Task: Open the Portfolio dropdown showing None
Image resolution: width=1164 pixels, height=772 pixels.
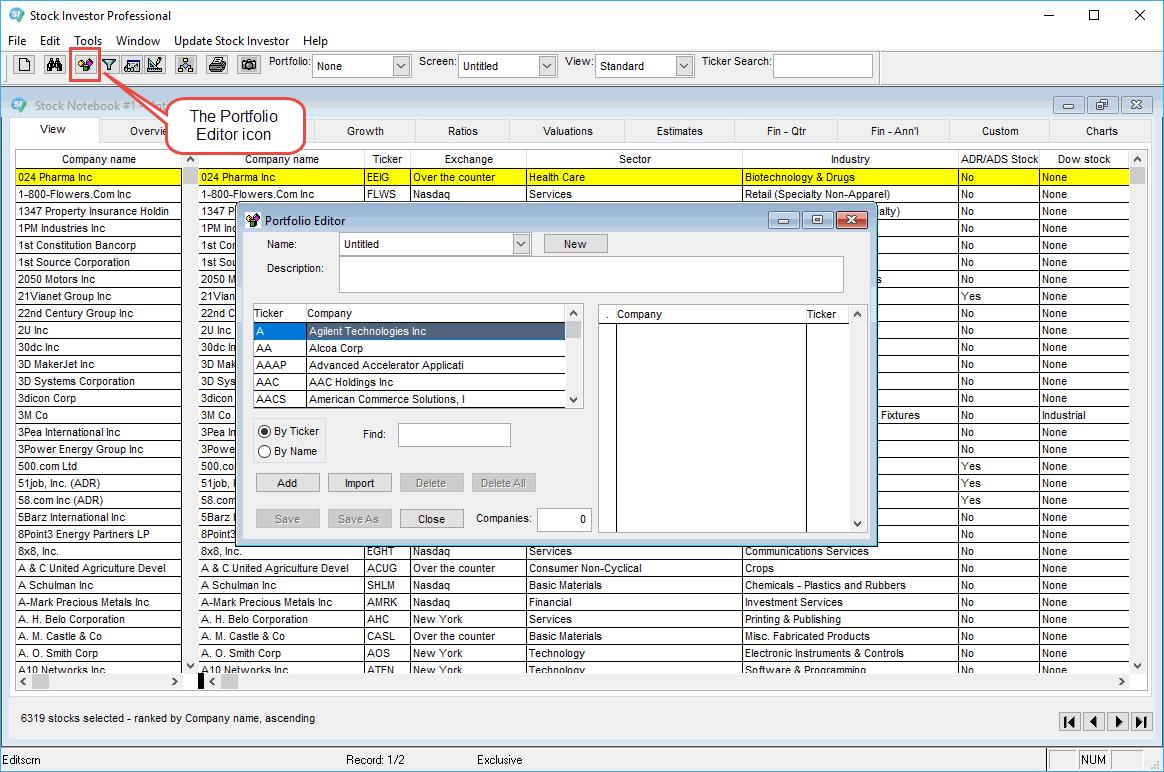Action: tap(401, 66)
